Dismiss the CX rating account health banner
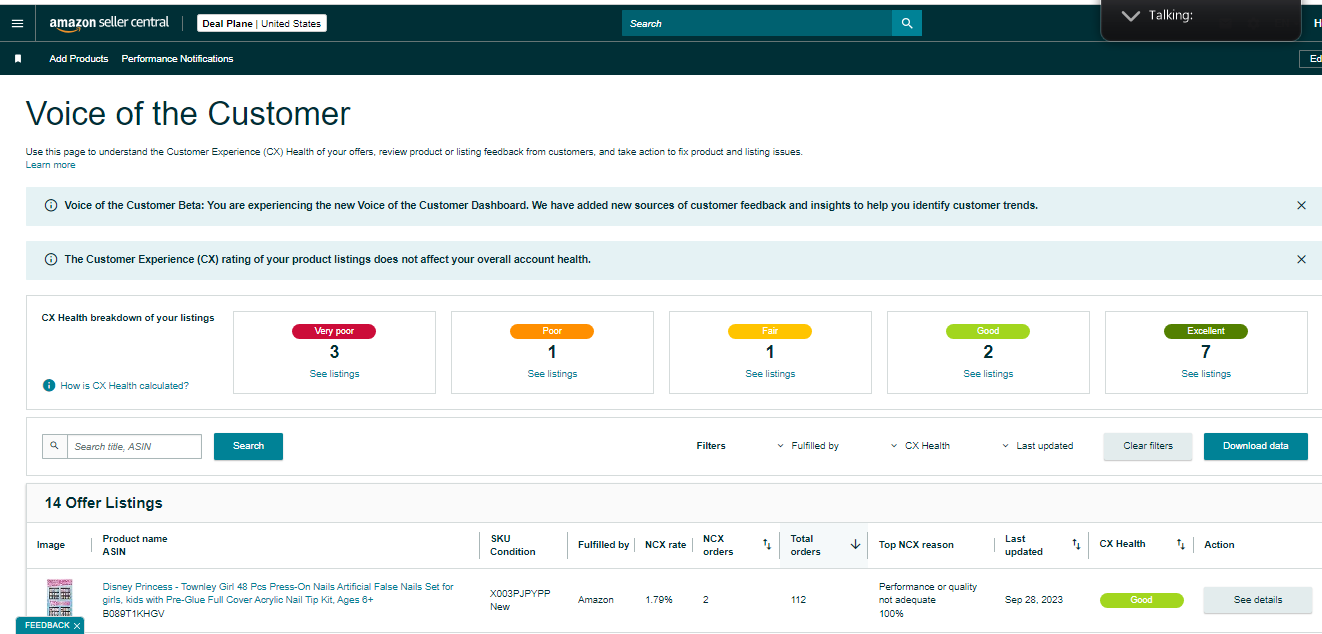 tap(1301, 259)
